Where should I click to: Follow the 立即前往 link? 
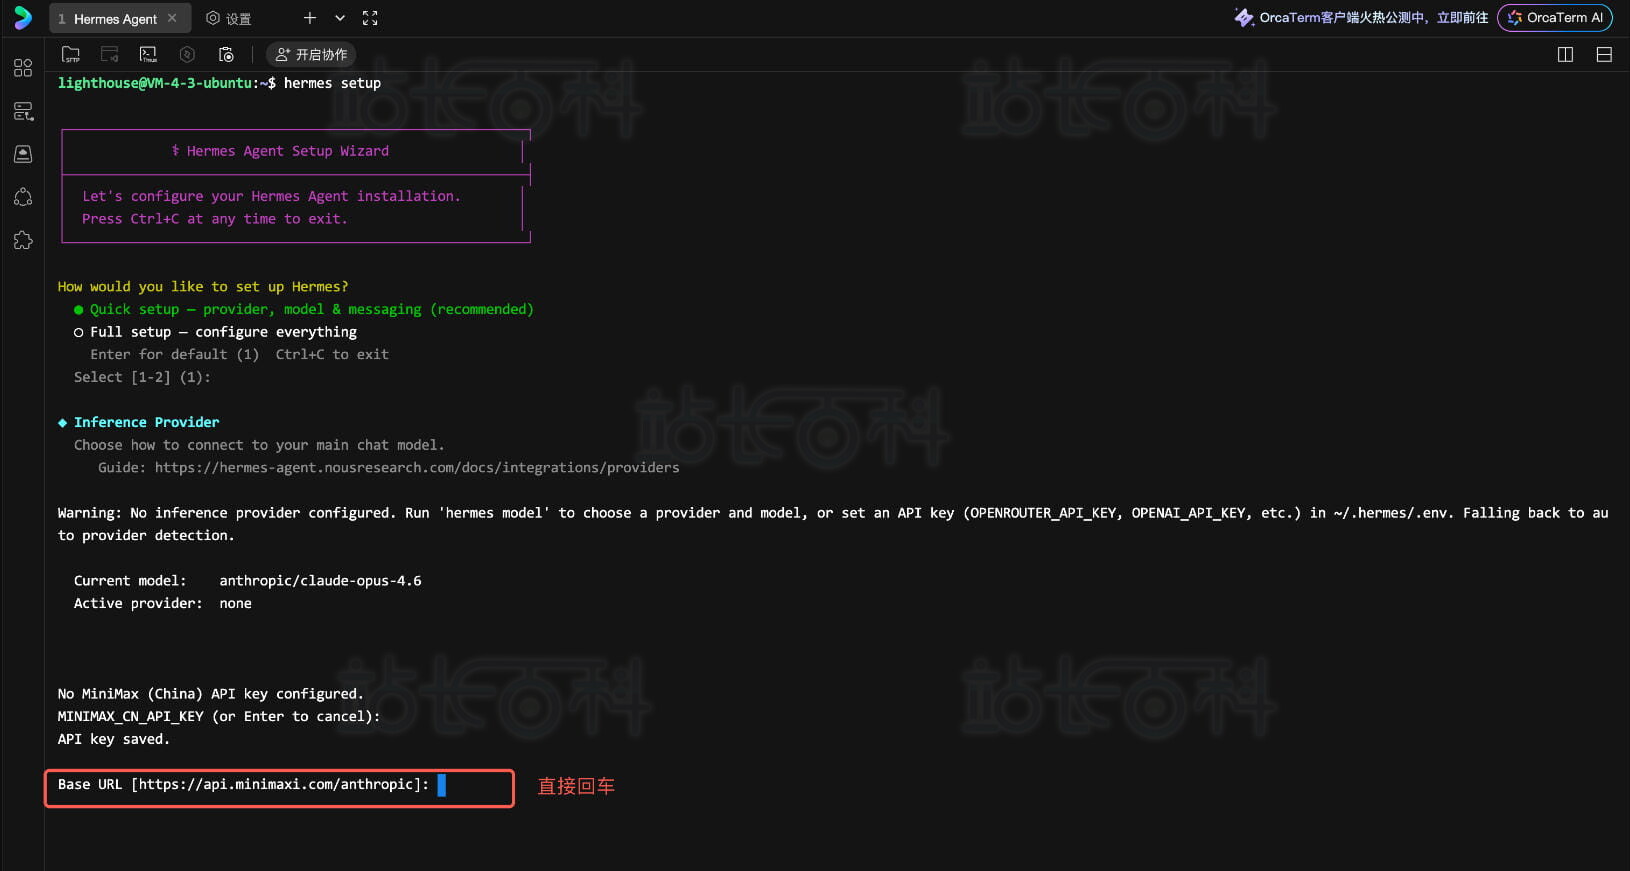point(1462,18)
